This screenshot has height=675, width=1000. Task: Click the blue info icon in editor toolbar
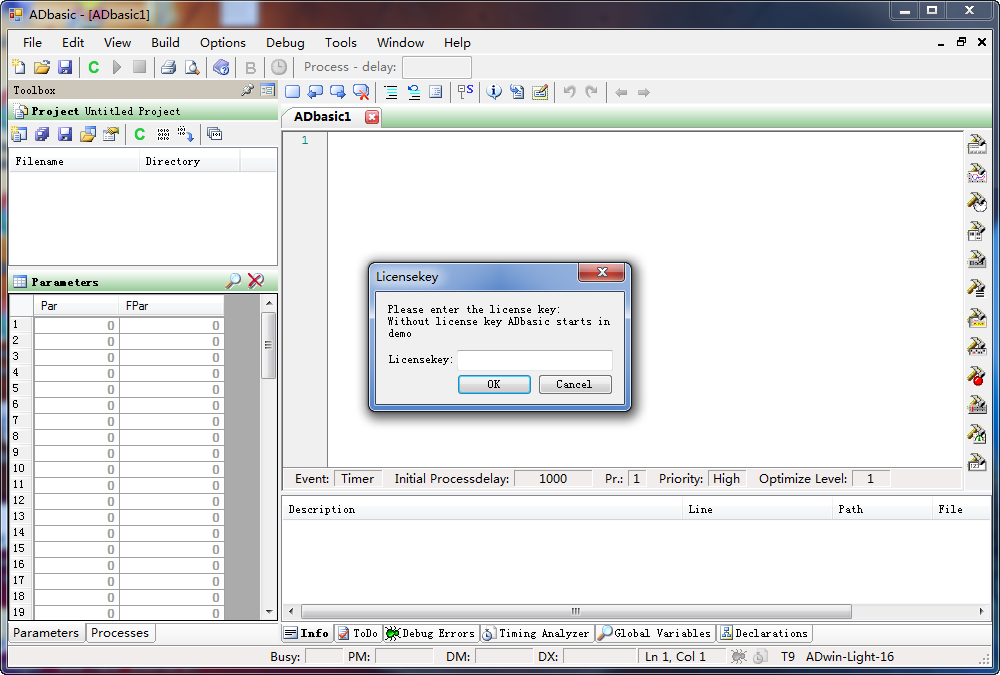point(494,92)
